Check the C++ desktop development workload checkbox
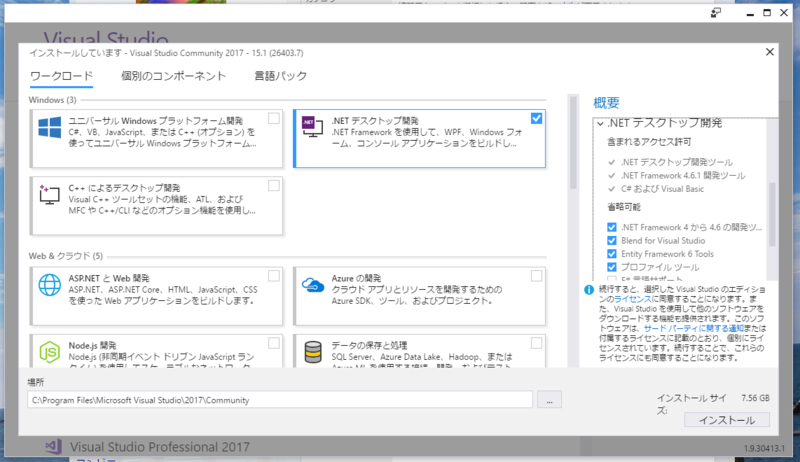The image size is (800, 462). (x=274, y=186)
